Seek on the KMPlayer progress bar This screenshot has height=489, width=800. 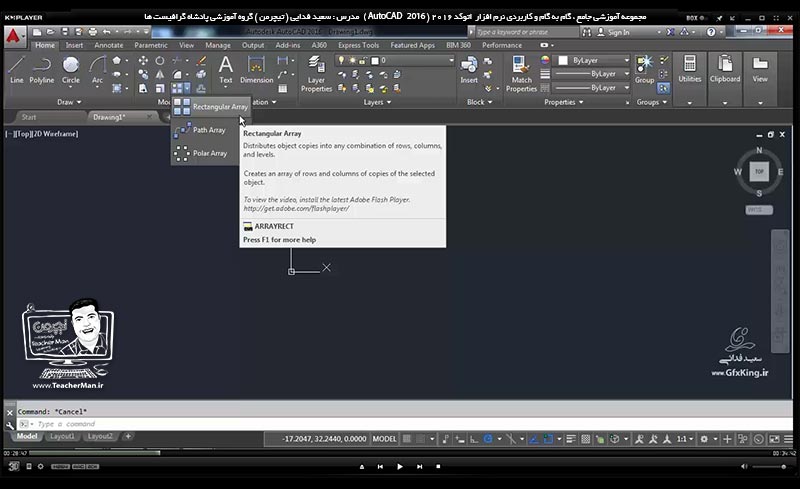coord(401,453)
